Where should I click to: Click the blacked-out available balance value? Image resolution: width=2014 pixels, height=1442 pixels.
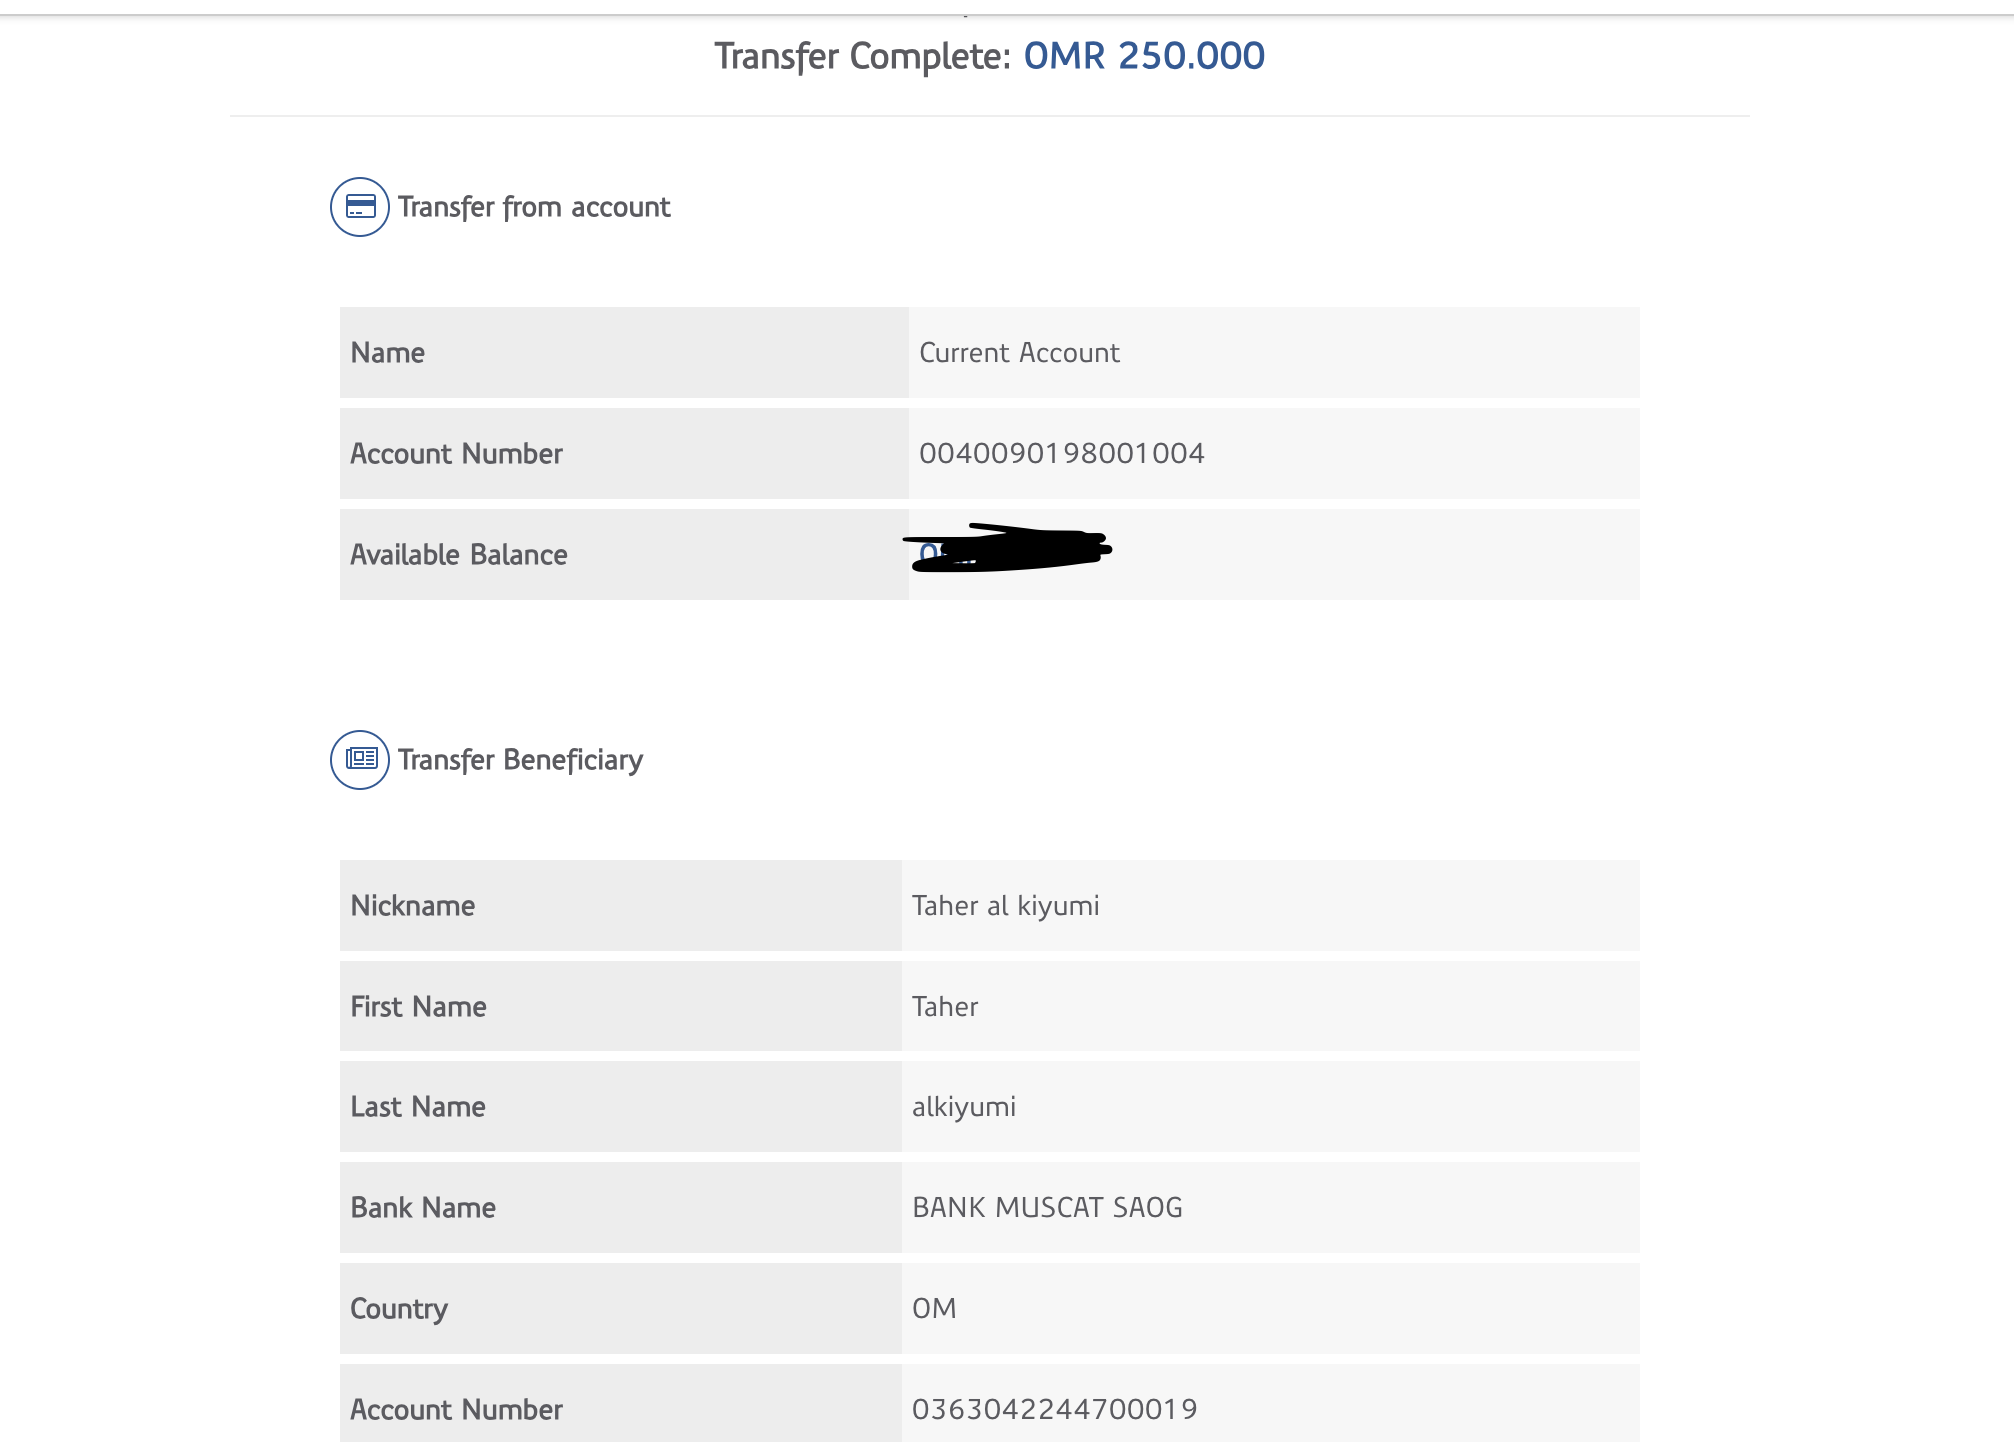coord(1008,549)
